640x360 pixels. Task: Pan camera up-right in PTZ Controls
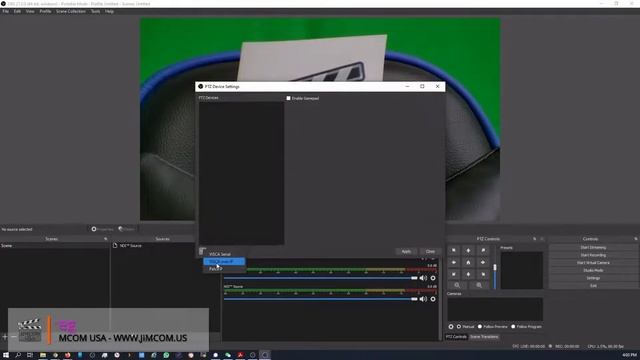tap(483, 250)
